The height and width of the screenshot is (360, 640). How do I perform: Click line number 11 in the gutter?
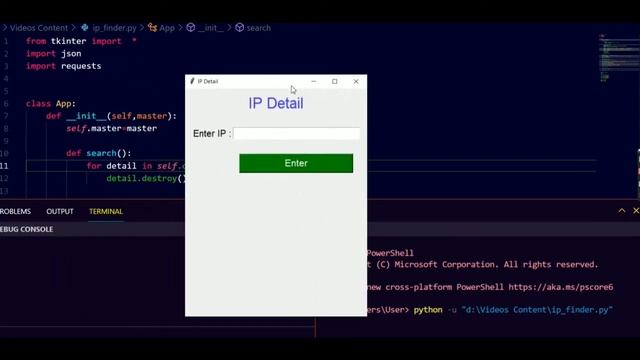pos(4,166)
